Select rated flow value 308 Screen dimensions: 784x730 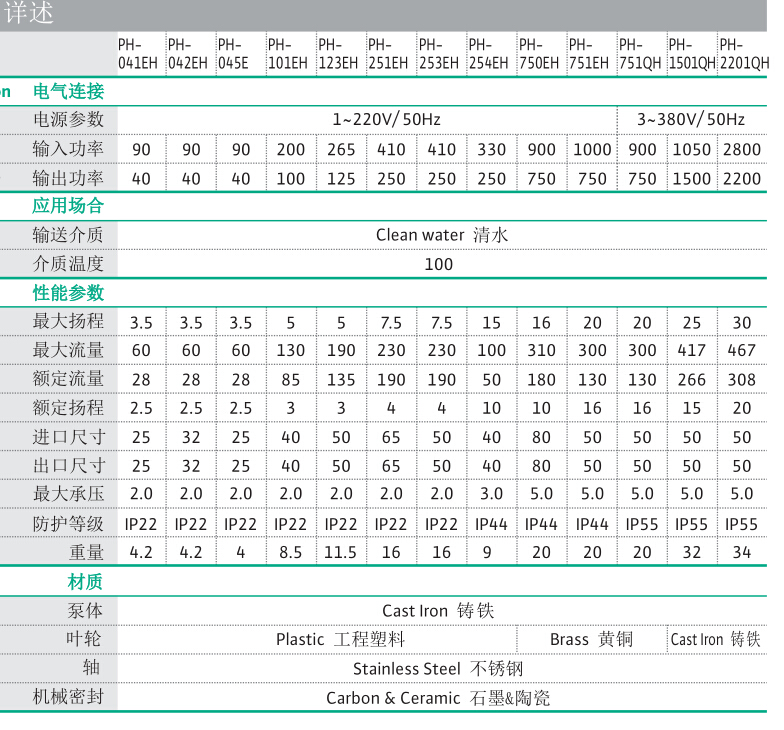(x=742, y=380)
